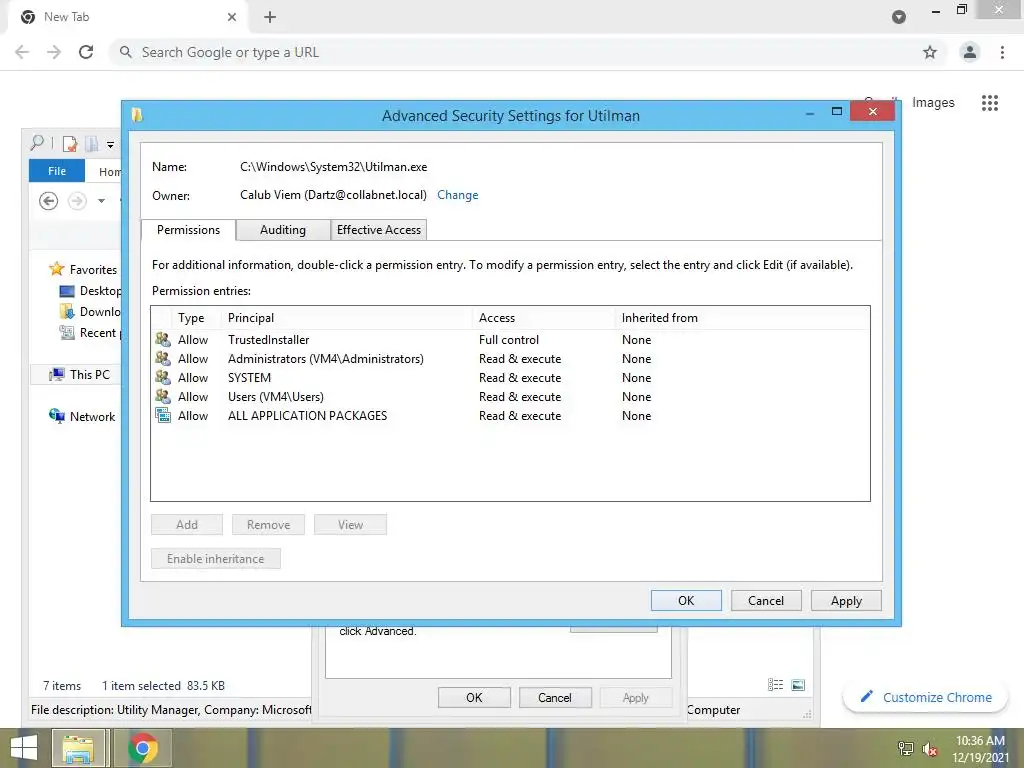This screenshot has width=1024, height=768.
Task: Click the folder icon in dialog title bar
Action: tap(137, 115)
